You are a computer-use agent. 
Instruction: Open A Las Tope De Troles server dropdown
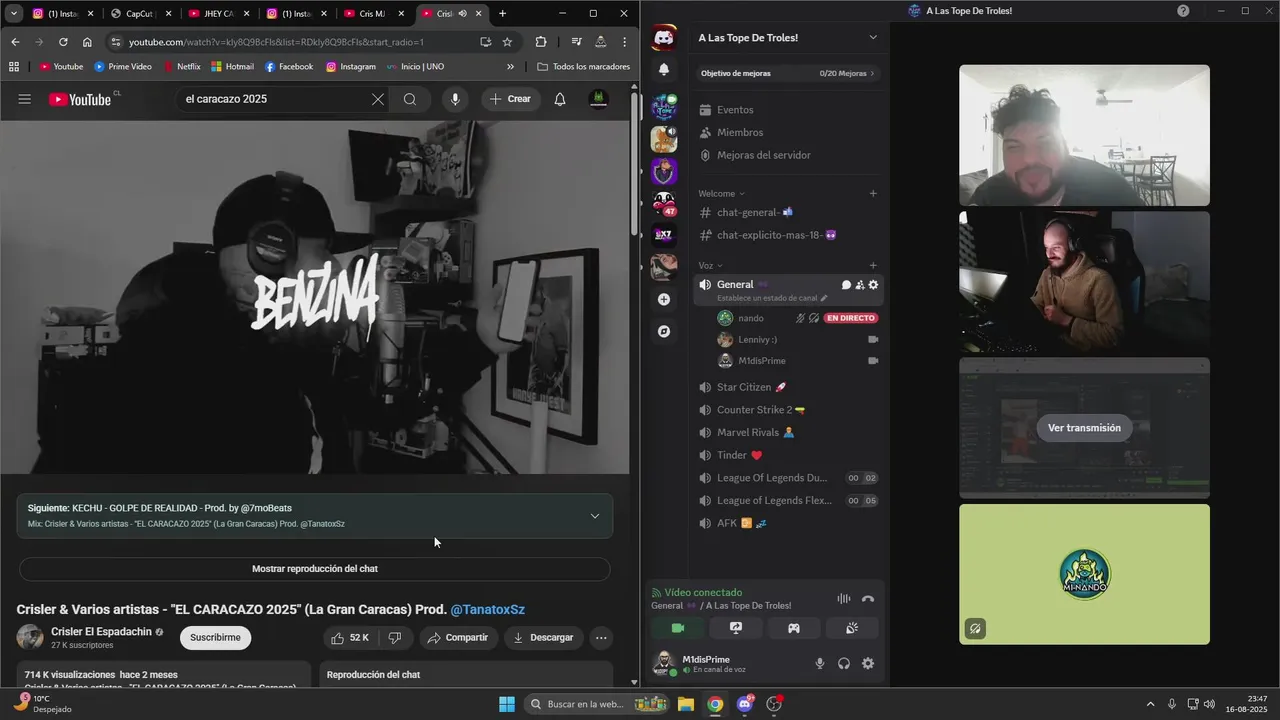pyautogui.click(x=873, y=38)
